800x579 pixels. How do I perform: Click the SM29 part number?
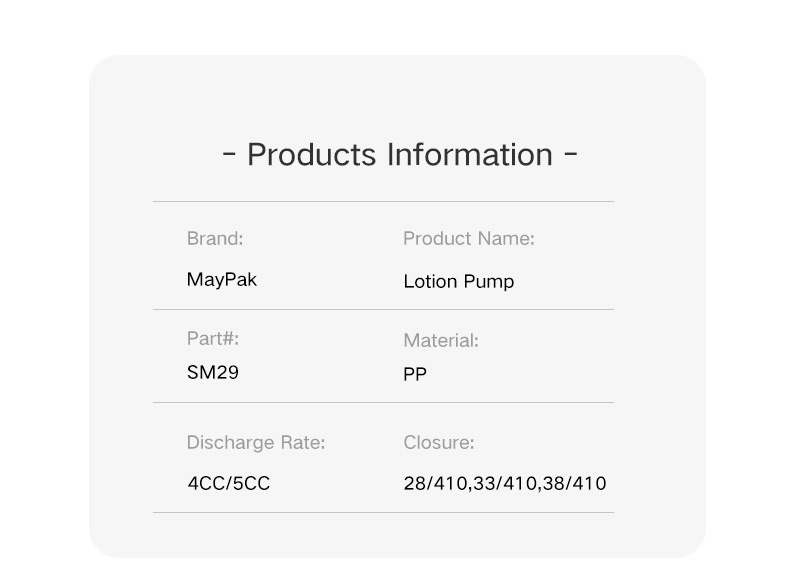point(213,372)
